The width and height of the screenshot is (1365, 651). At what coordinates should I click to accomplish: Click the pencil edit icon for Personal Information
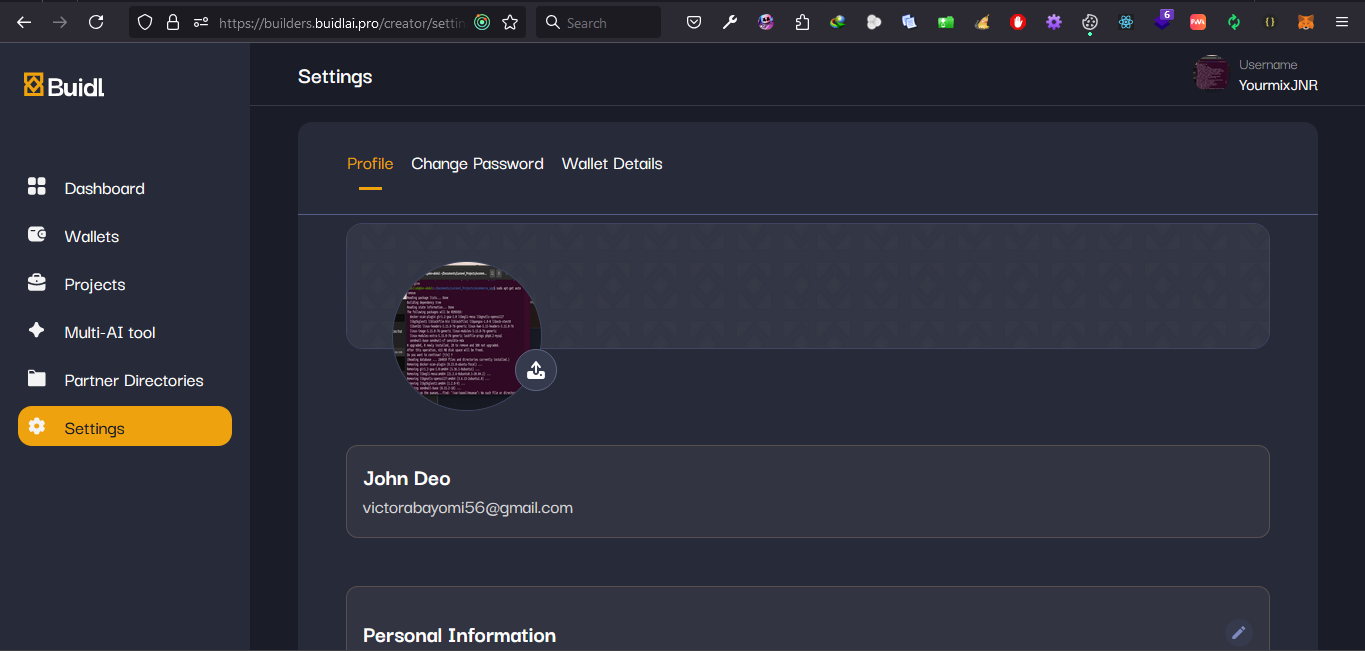pos(1238,632)
